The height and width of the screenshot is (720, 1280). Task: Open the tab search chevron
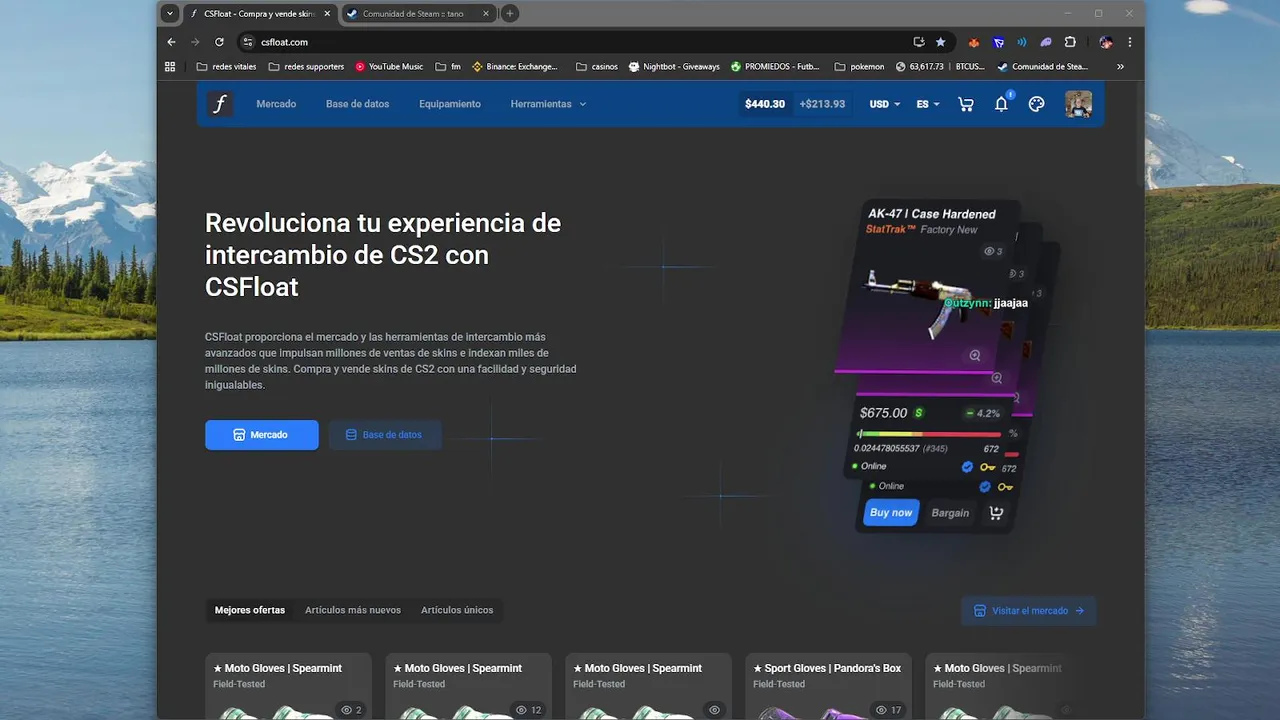[x=170, y=13]
